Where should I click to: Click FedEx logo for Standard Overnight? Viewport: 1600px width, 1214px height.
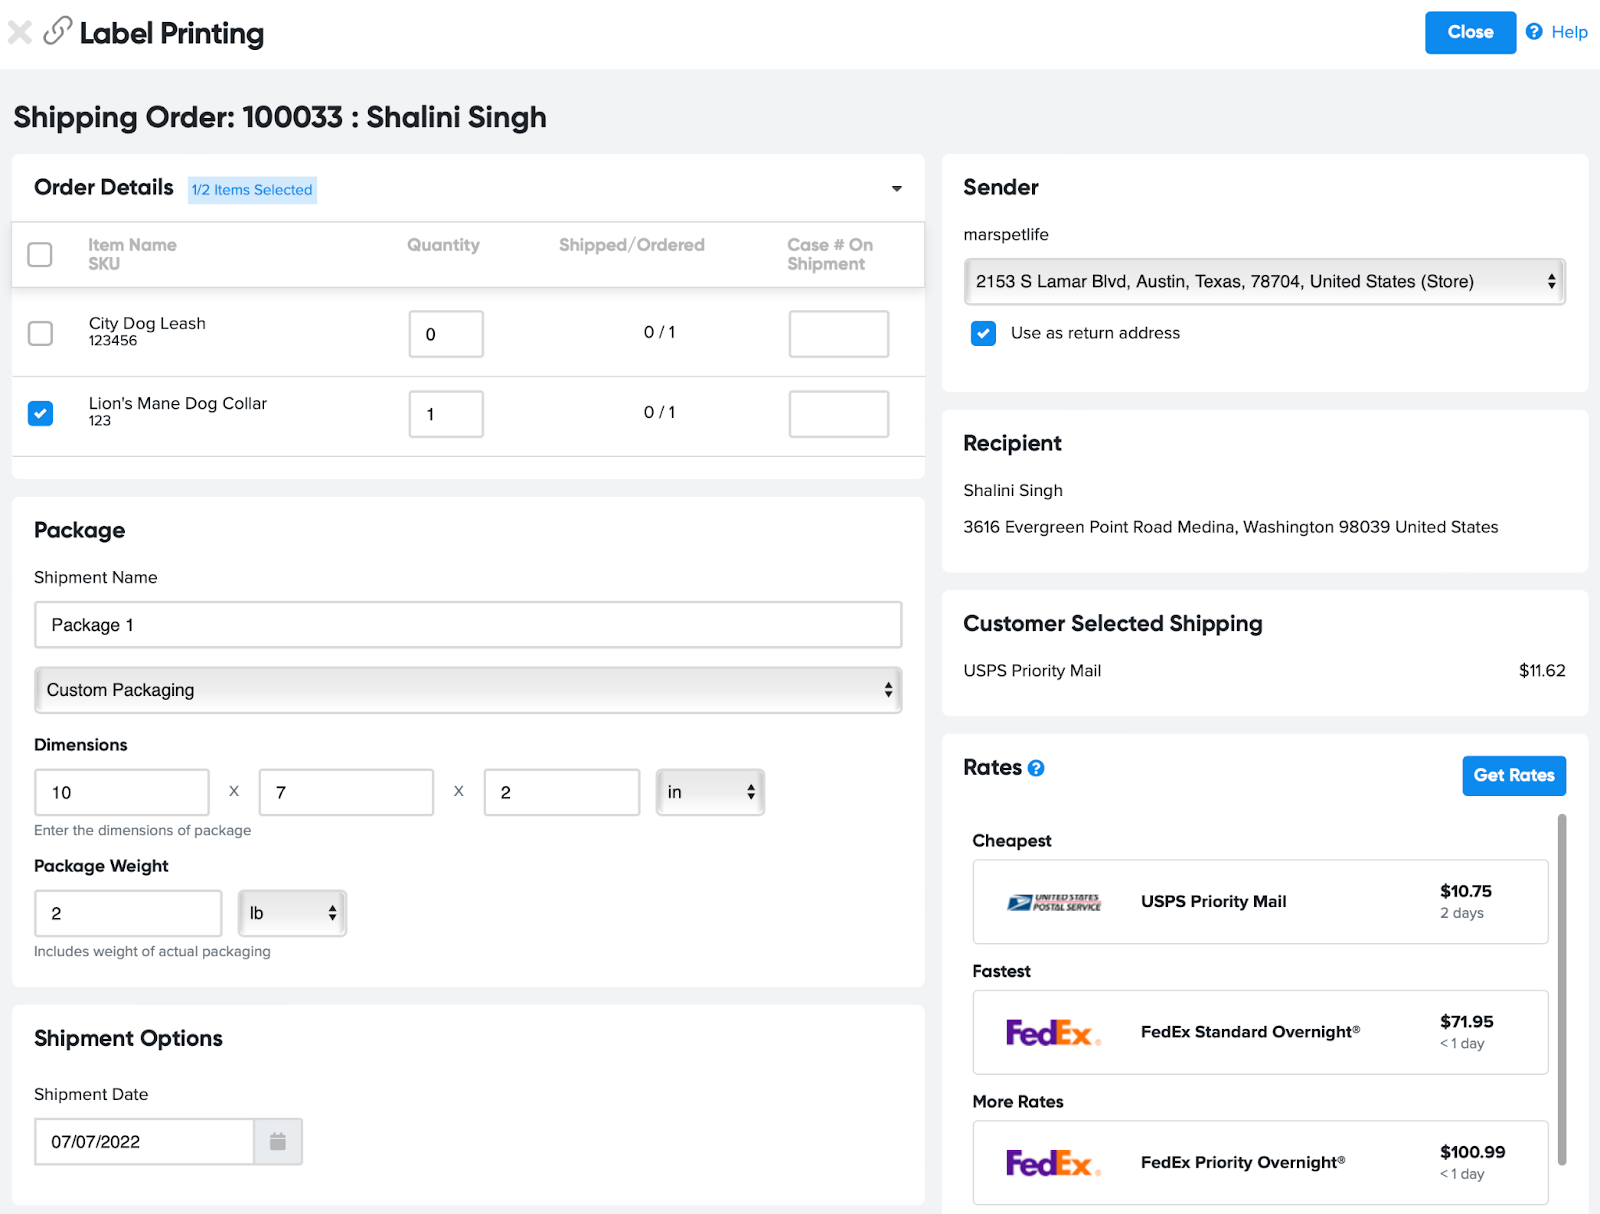click(x=1053, y=1033)
